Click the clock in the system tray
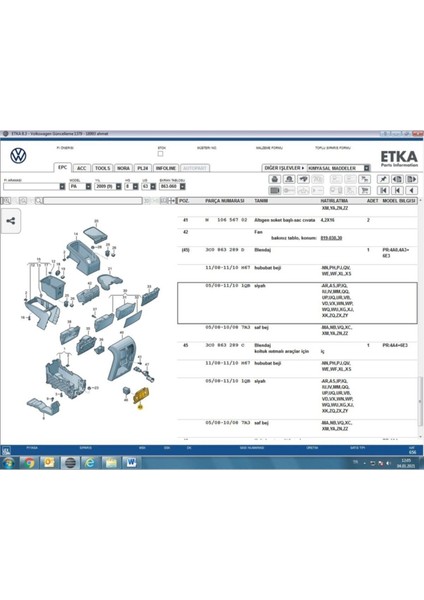The image size is (424, 600). click(406, 463)
